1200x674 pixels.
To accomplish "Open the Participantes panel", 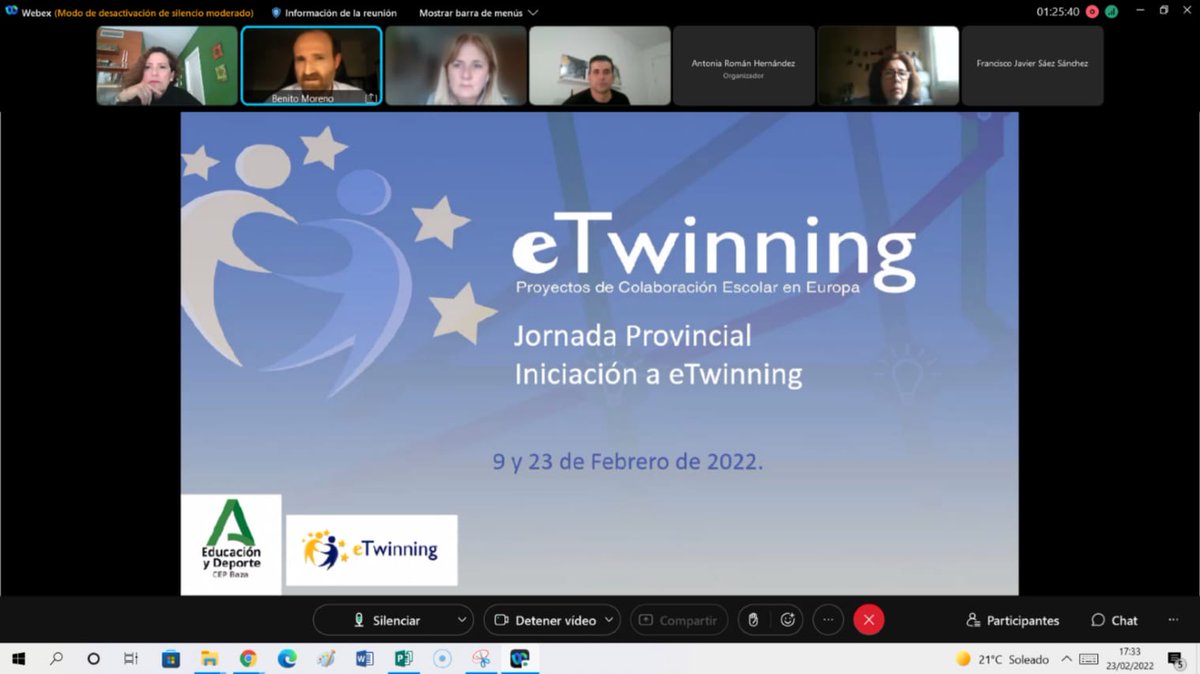I will coord(1011,619).
